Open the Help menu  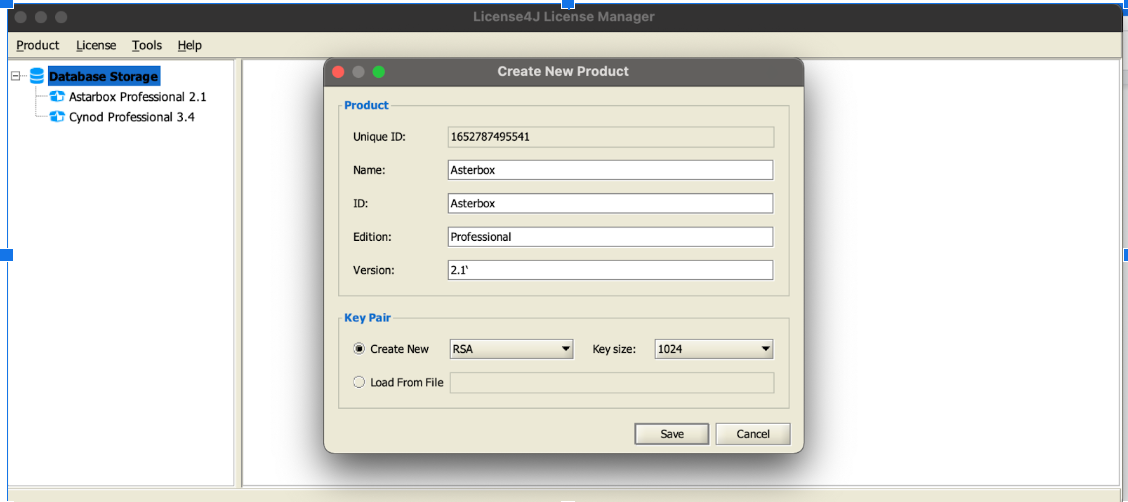click(190, 45)
